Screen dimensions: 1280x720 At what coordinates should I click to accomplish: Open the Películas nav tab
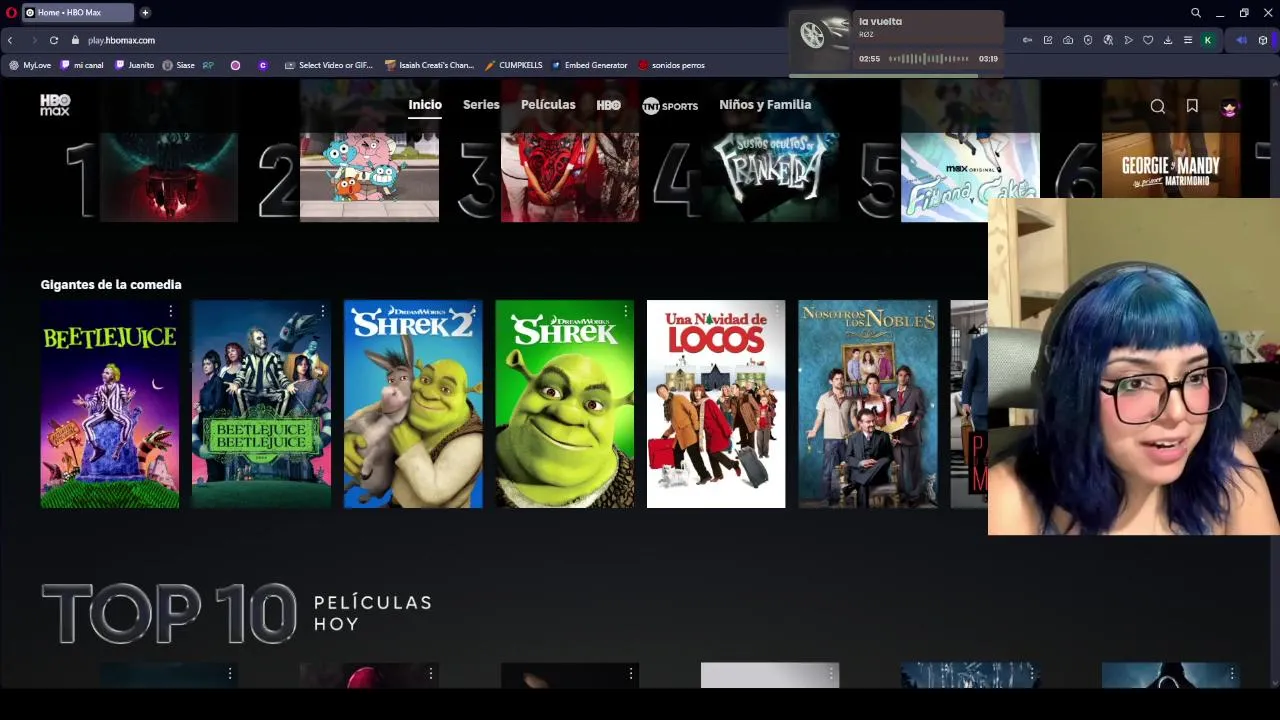(548, 105)
